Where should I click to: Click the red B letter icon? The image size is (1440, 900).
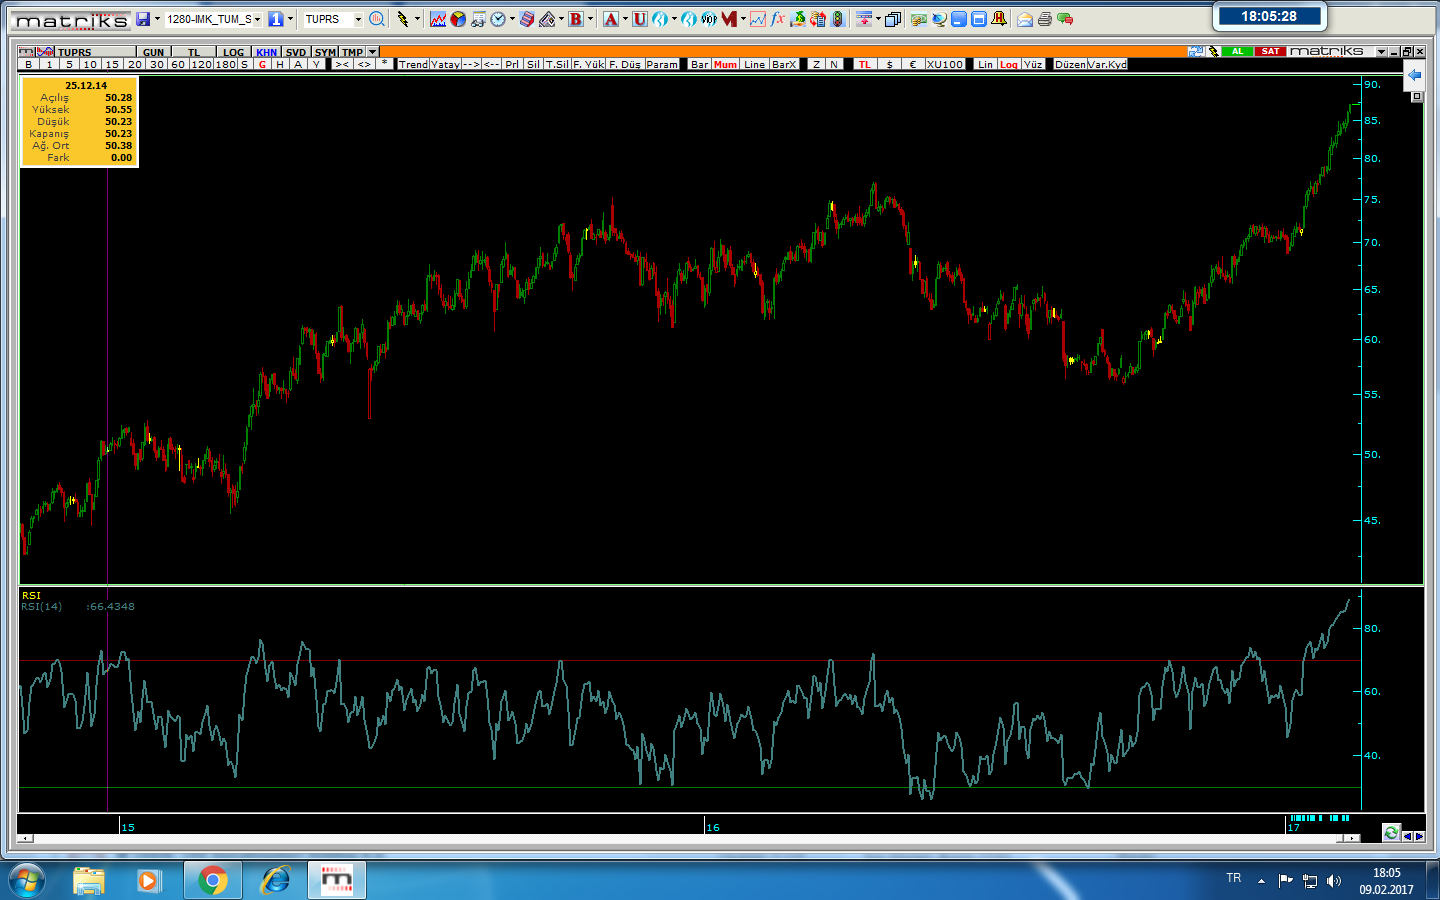pyautogui.click(x=576, y=19)
